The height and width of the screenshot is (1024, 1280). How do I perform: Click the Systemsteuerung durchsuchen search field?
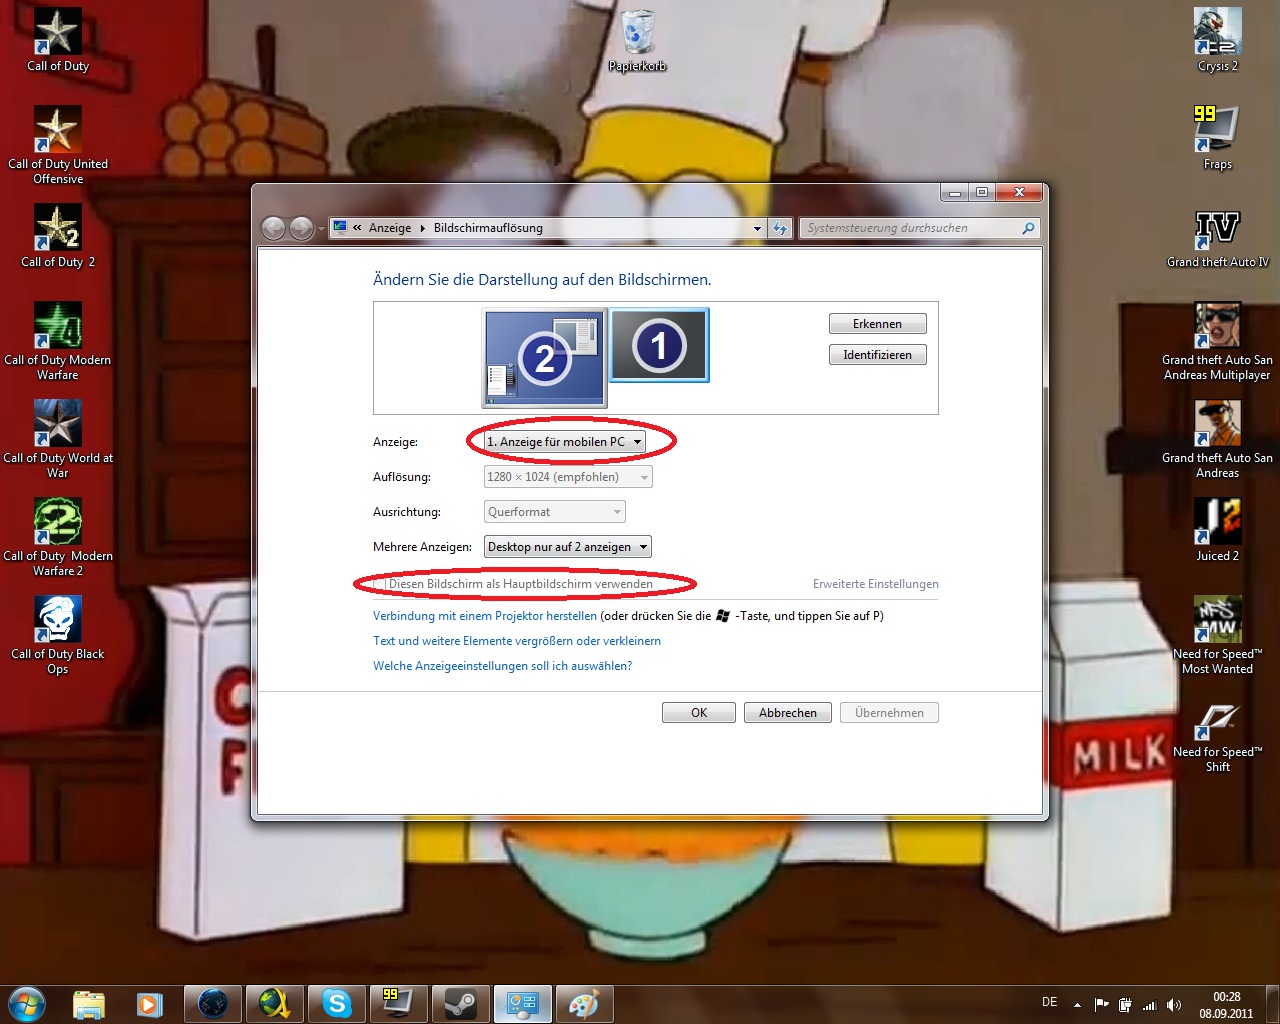pos(910,228)
